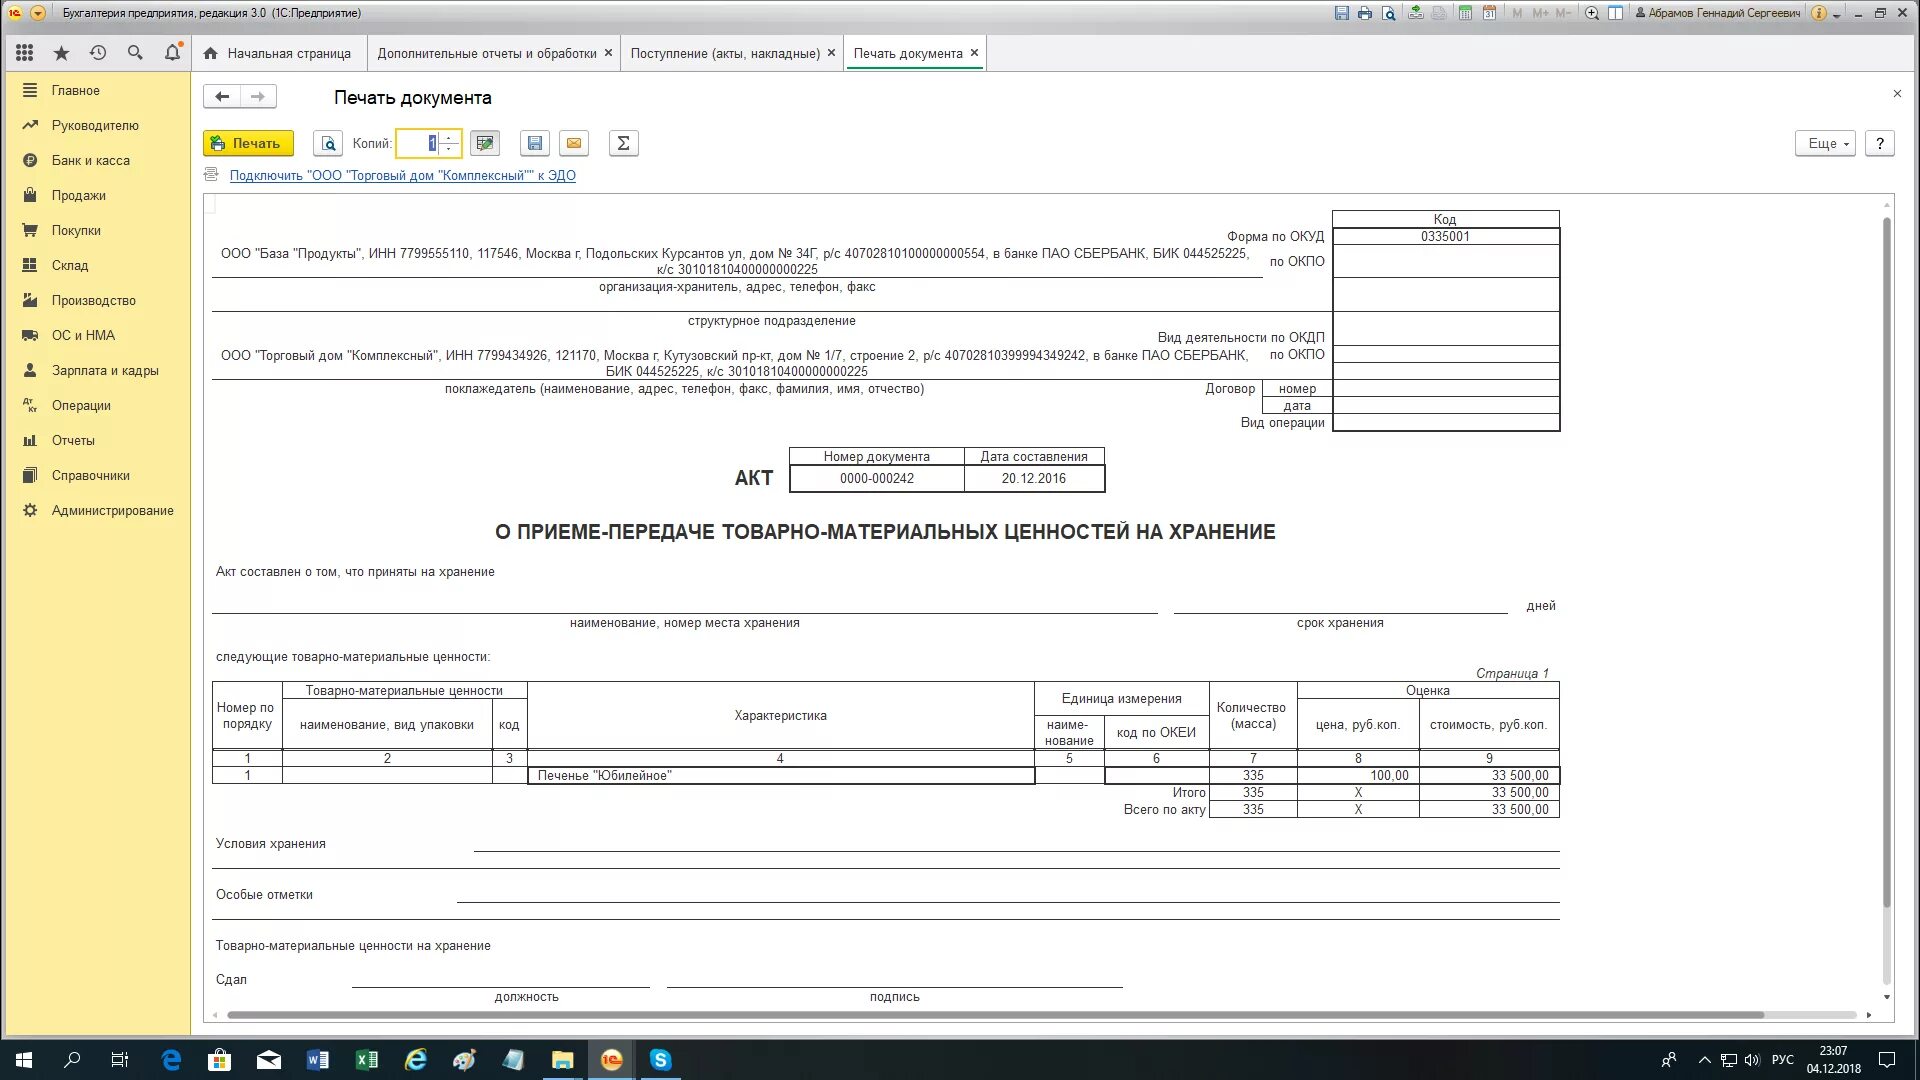Open Windows Start menu
This screenshot has width=1920, height=1080.
[x=24, y=1060]
